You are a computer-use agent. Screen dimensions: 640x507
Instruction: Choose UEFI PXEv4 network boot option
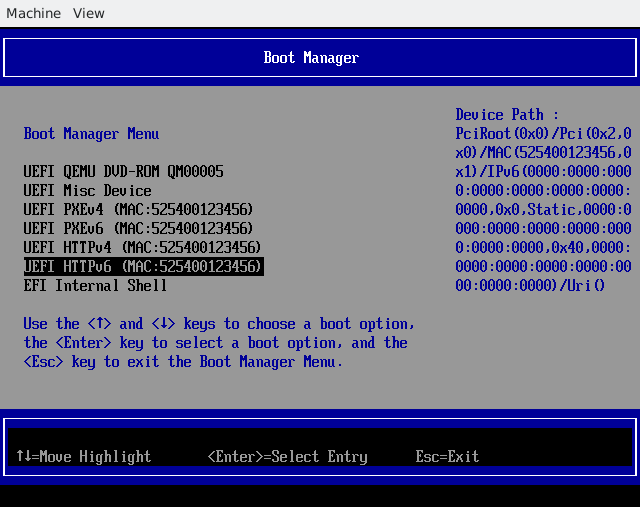138,210
